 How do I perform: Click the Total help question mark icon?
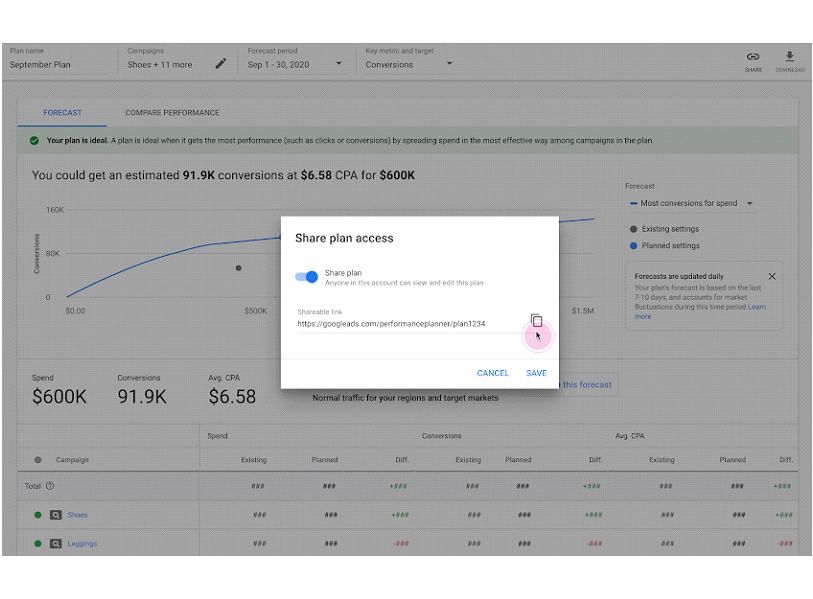coord(50,486)
